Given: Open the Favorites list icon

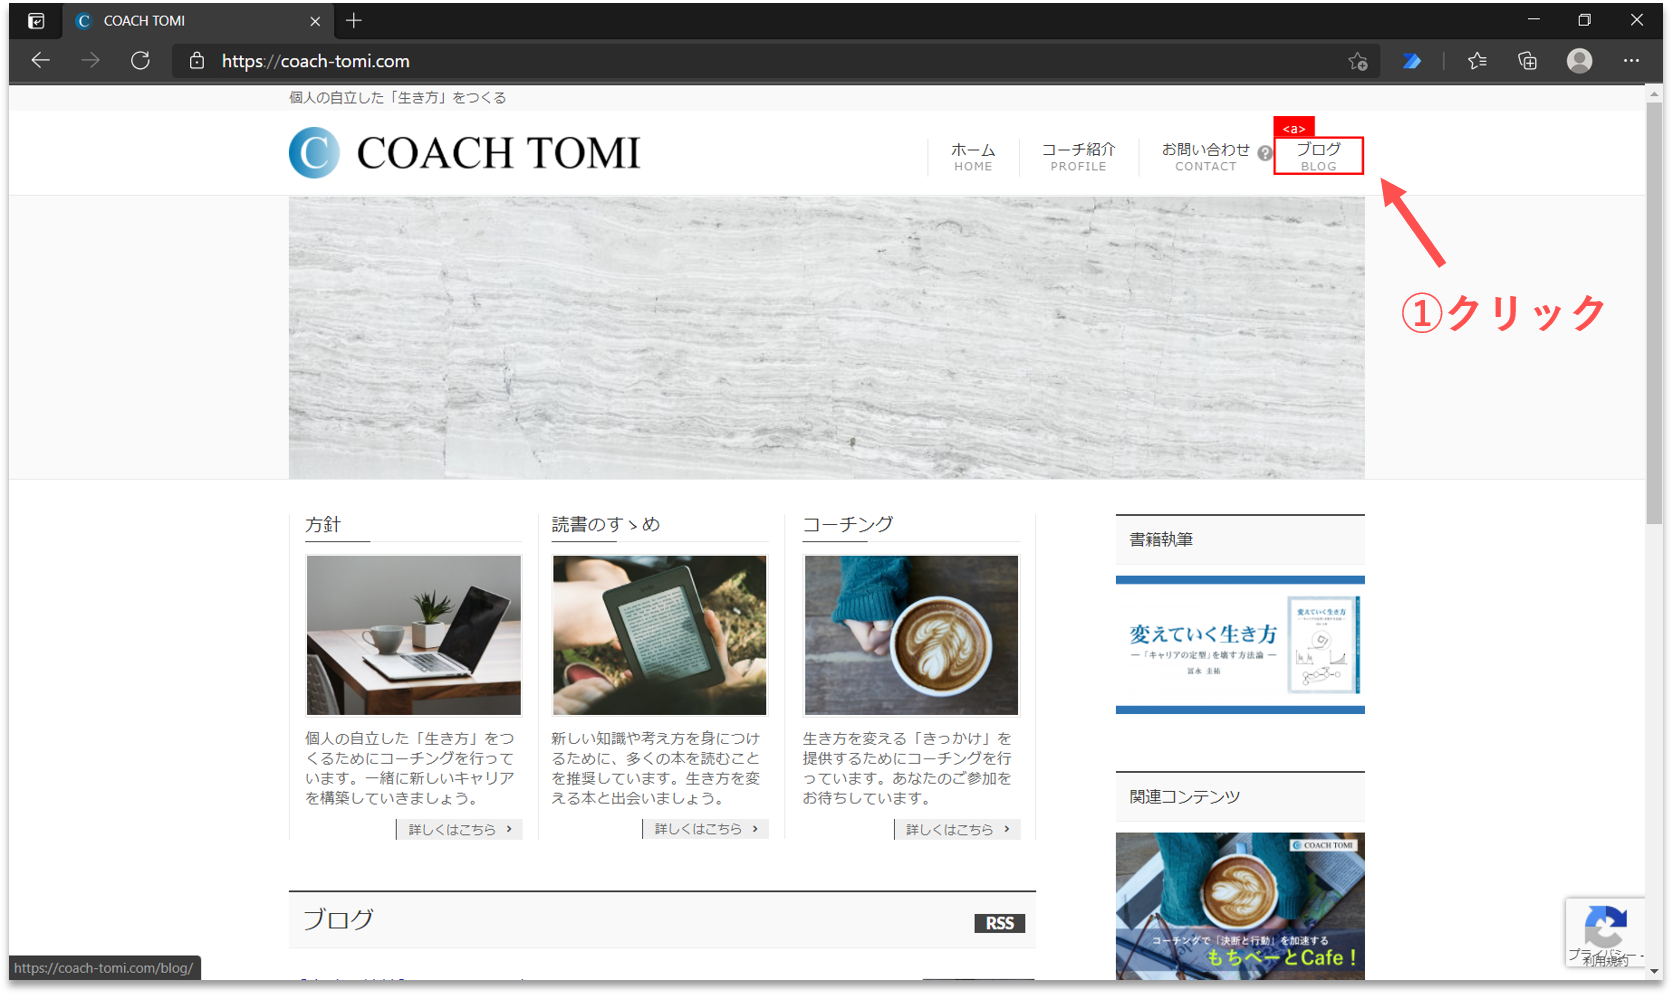Looking at the screenshot, I should pos(1477,61).
